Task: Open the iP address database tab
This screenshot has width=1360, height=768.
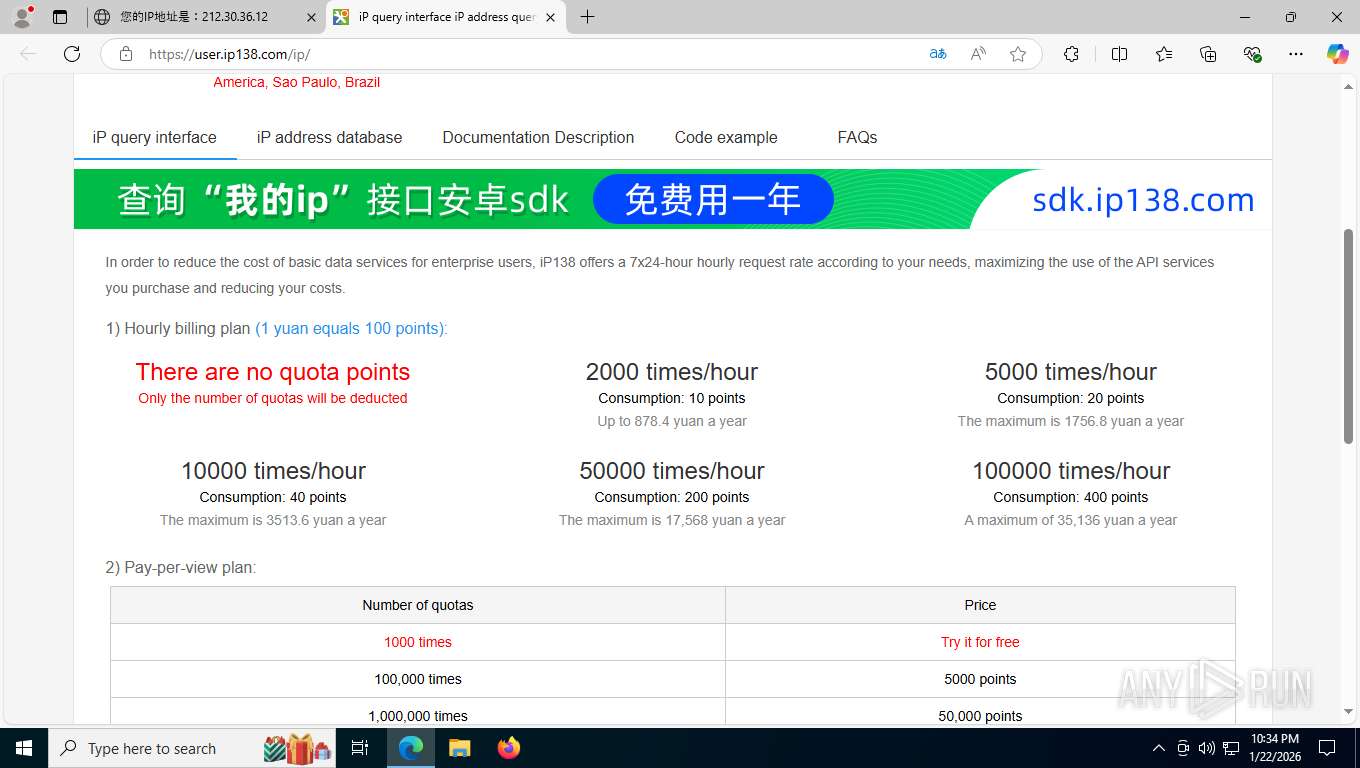Action: click(x=329, y=138)
